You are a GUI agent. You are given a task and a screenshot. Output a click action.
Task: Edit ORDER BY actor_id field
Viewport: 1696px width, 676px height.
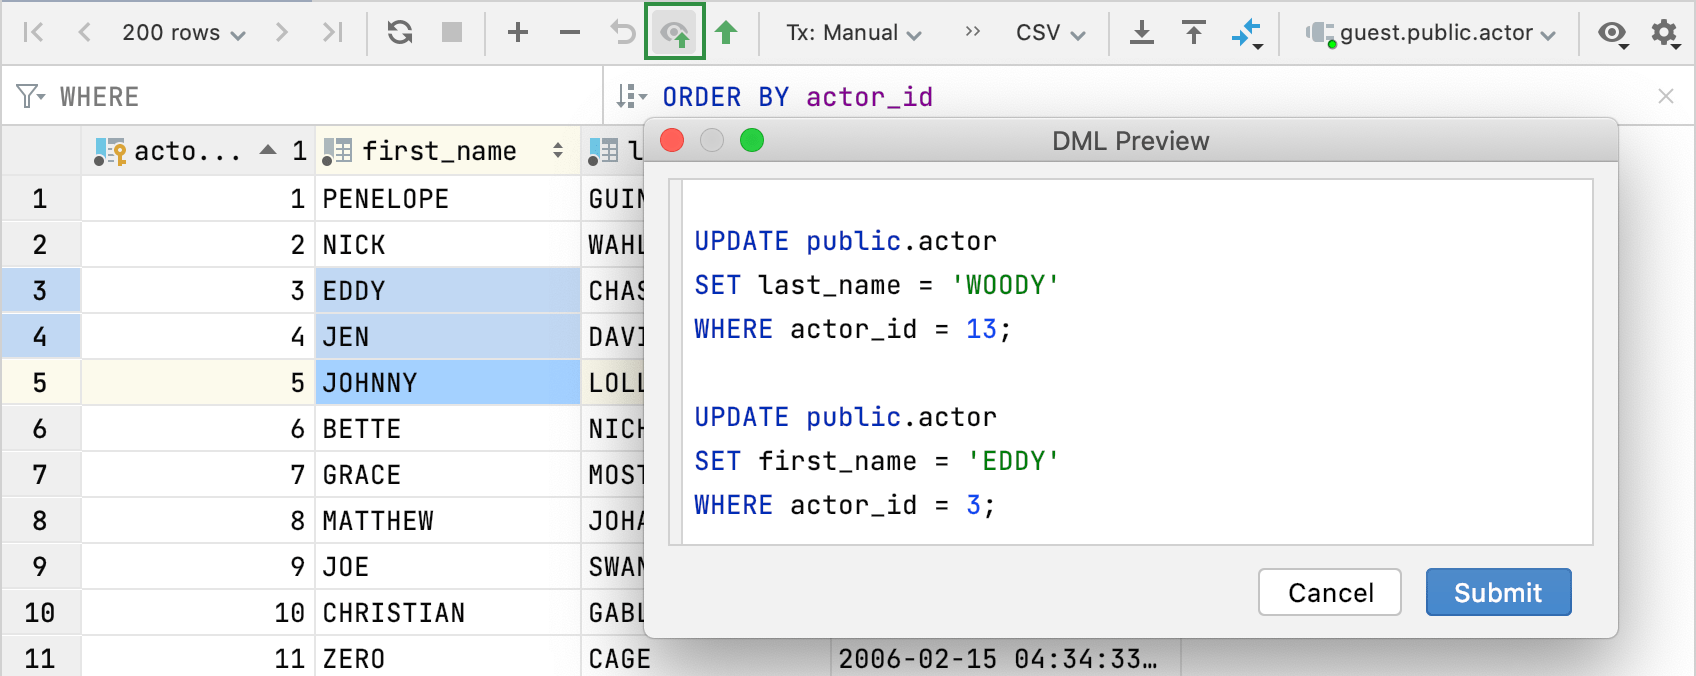(797, 97)
